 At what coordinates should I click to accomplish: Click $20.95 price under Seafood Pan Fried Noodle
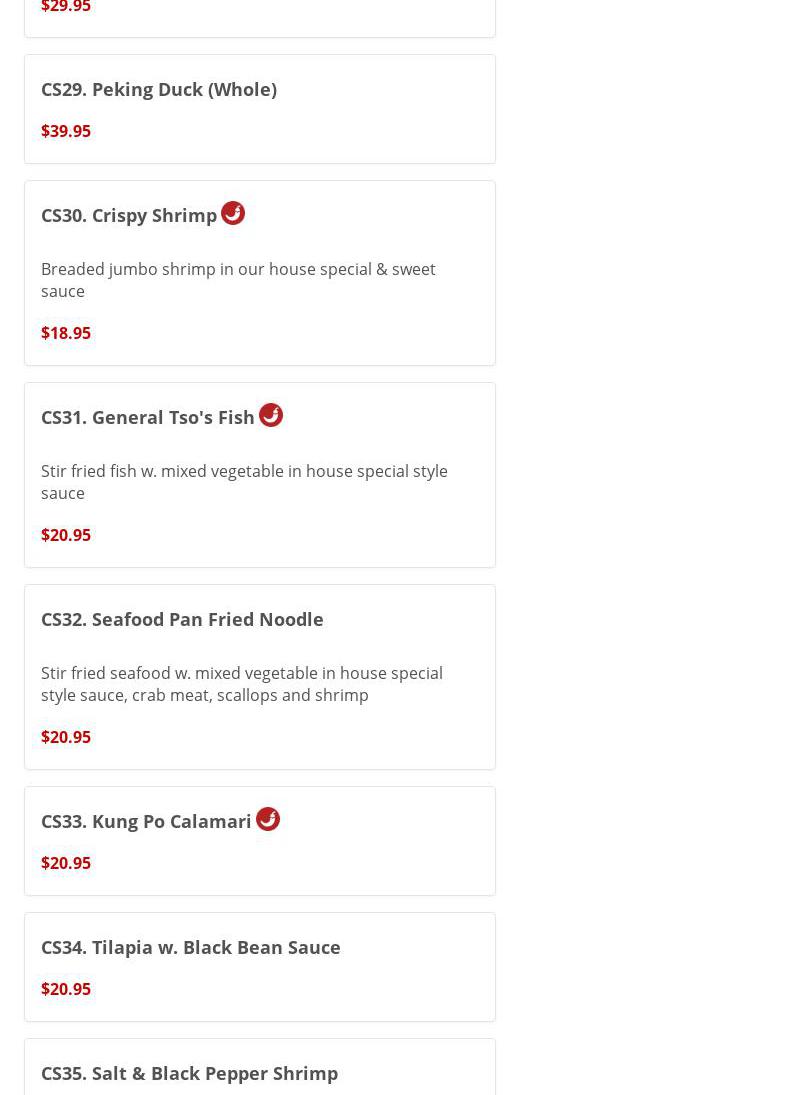(x=66, y=737)
